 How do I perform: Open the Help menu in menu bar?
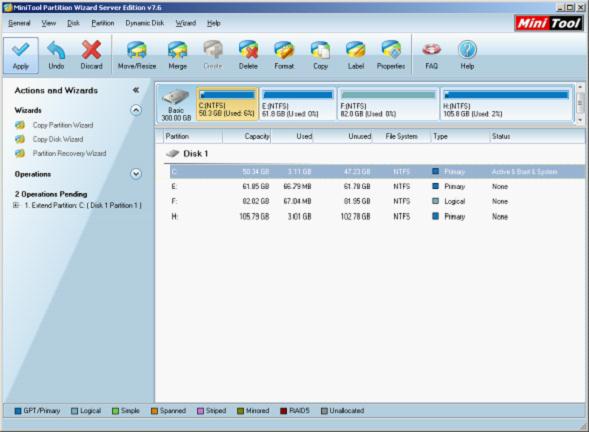click(213, 23)
